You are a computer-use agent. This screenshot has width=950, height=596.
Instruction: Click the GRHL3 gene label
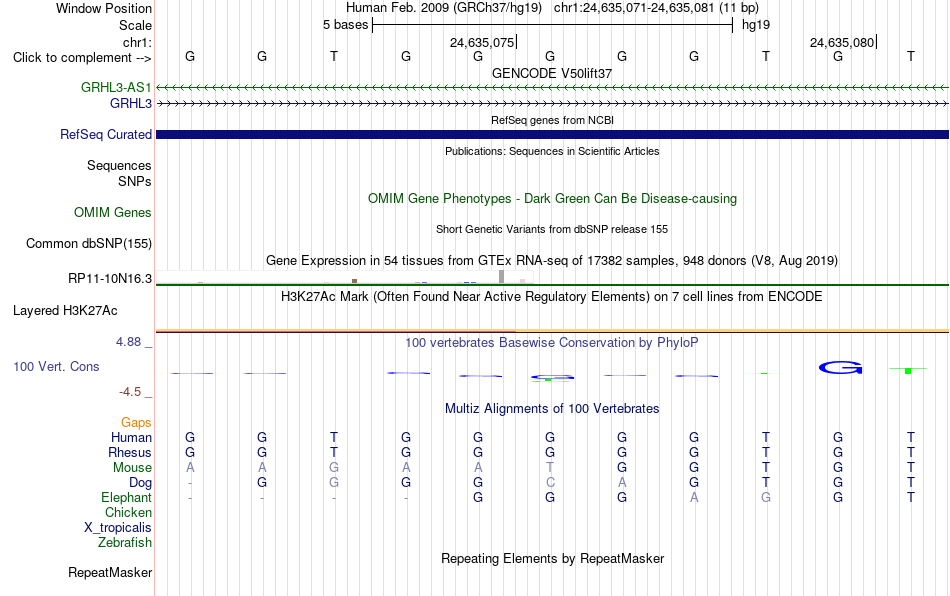click(131, 104)
